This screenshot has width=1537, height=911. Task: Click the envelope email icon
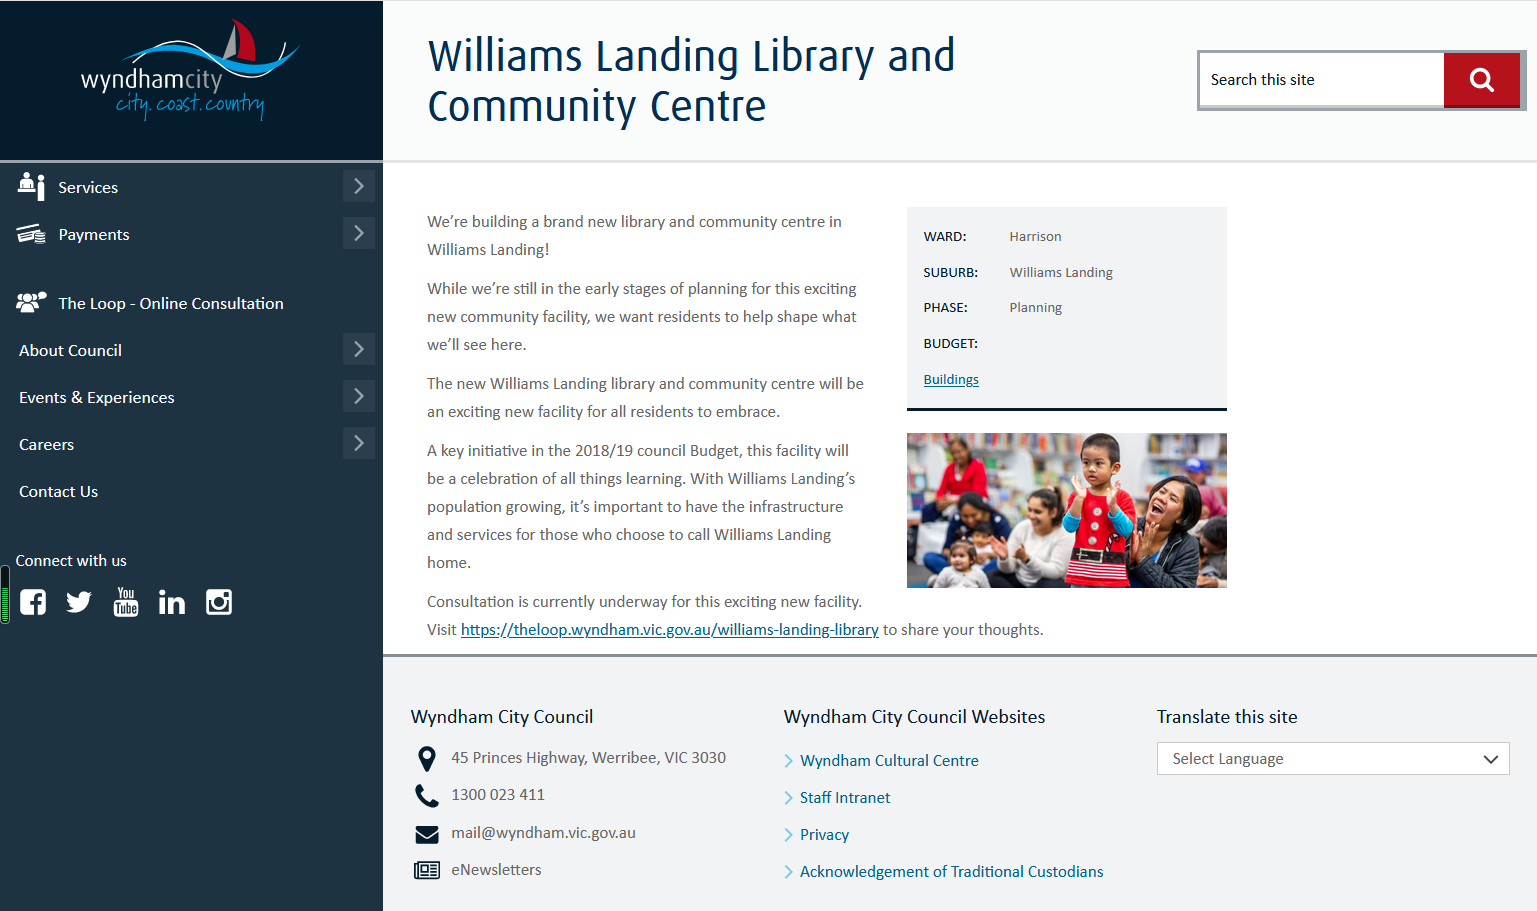coord(427,834)
